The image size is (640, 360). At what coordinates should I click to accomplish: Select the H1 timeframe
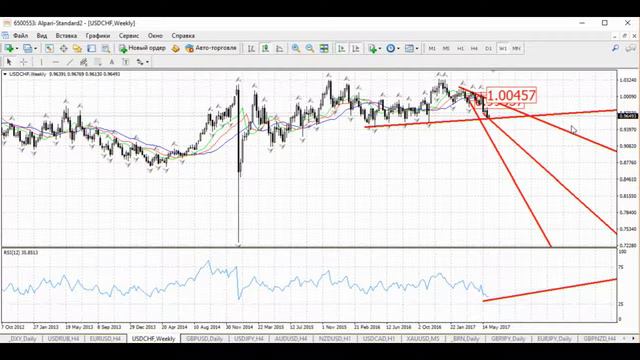(x=460, y=49)
